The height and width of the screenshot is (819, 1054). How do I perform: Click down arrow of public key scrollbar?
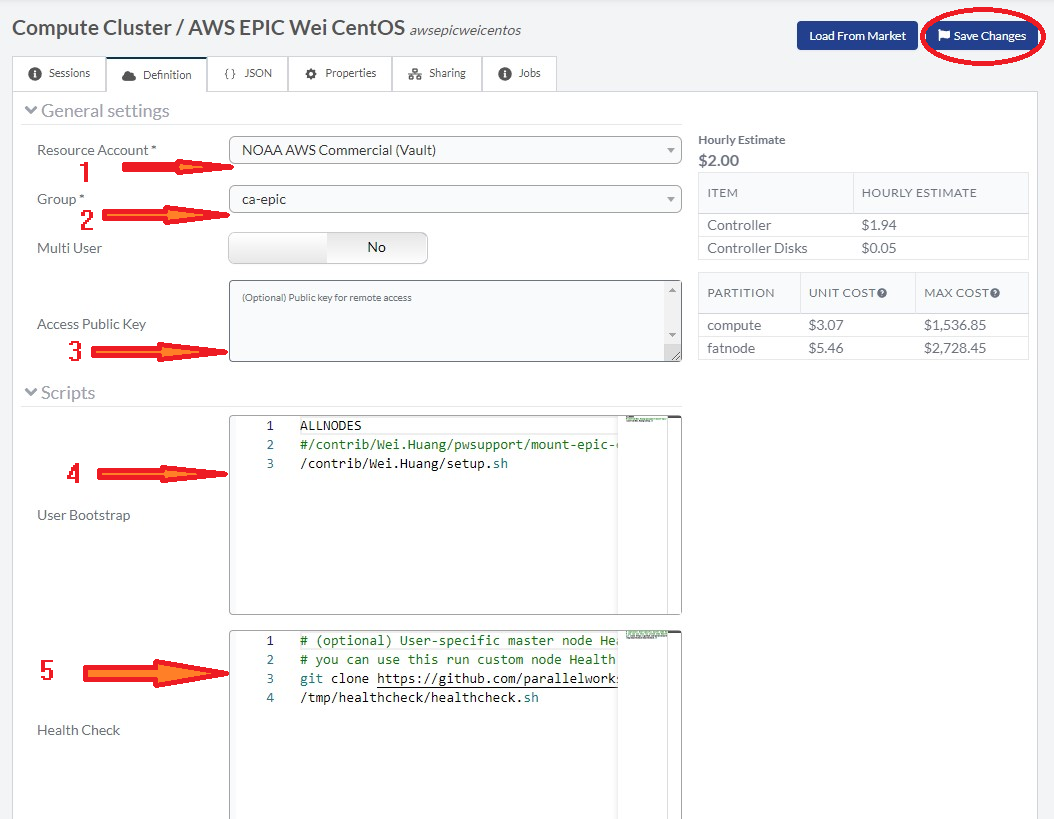coord(672,335)
